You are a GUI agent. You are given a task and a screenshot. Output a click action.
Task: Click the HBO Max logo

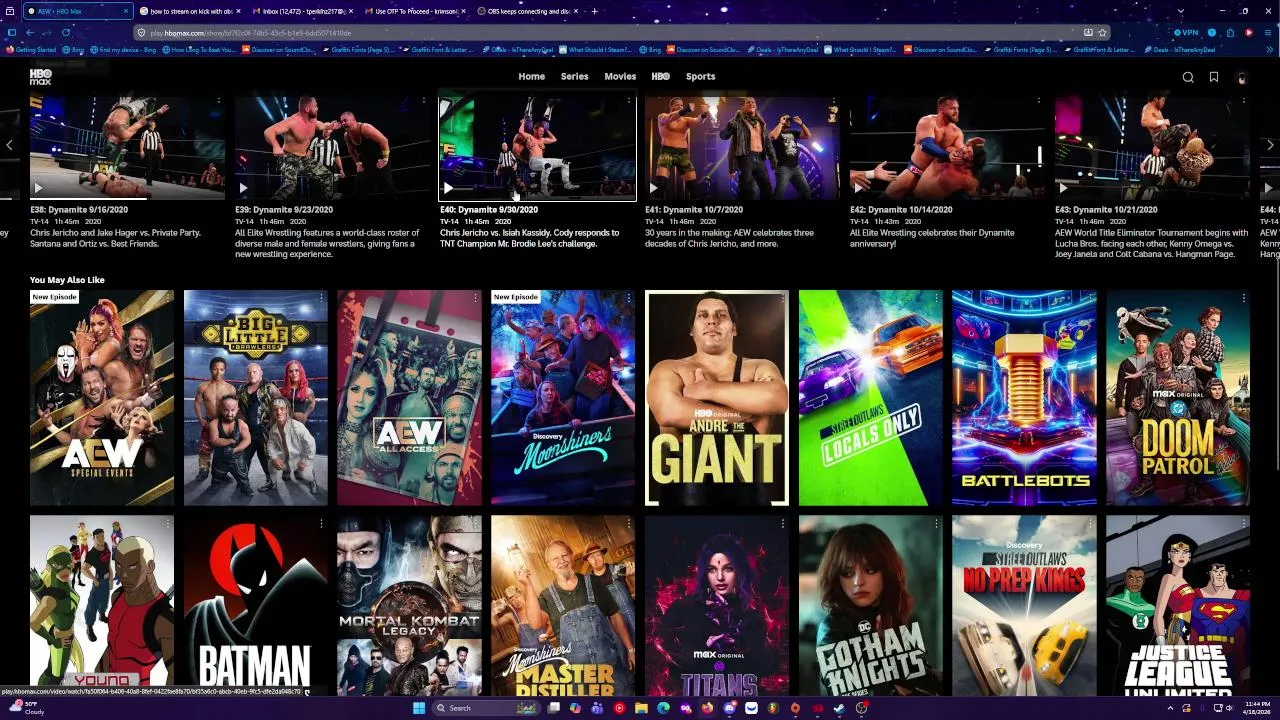coord(40,76)
